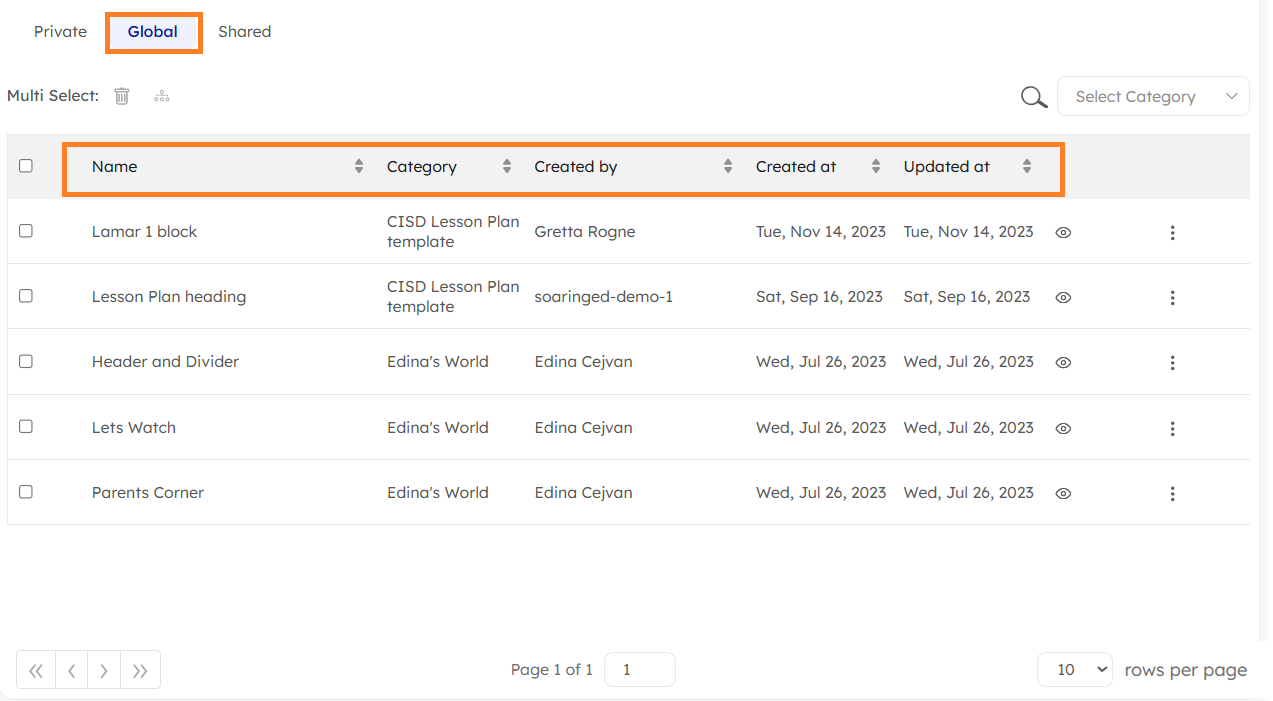This screenshot has width=1273, height=701.
Task: Switch to the Shared tab
Action: point(244,32)
